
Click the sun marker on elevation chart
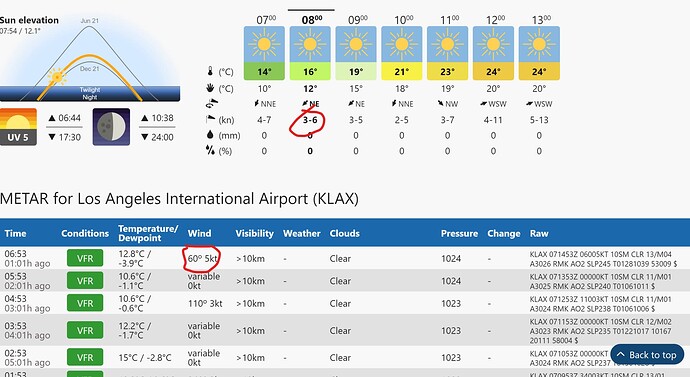coord(58,77)
